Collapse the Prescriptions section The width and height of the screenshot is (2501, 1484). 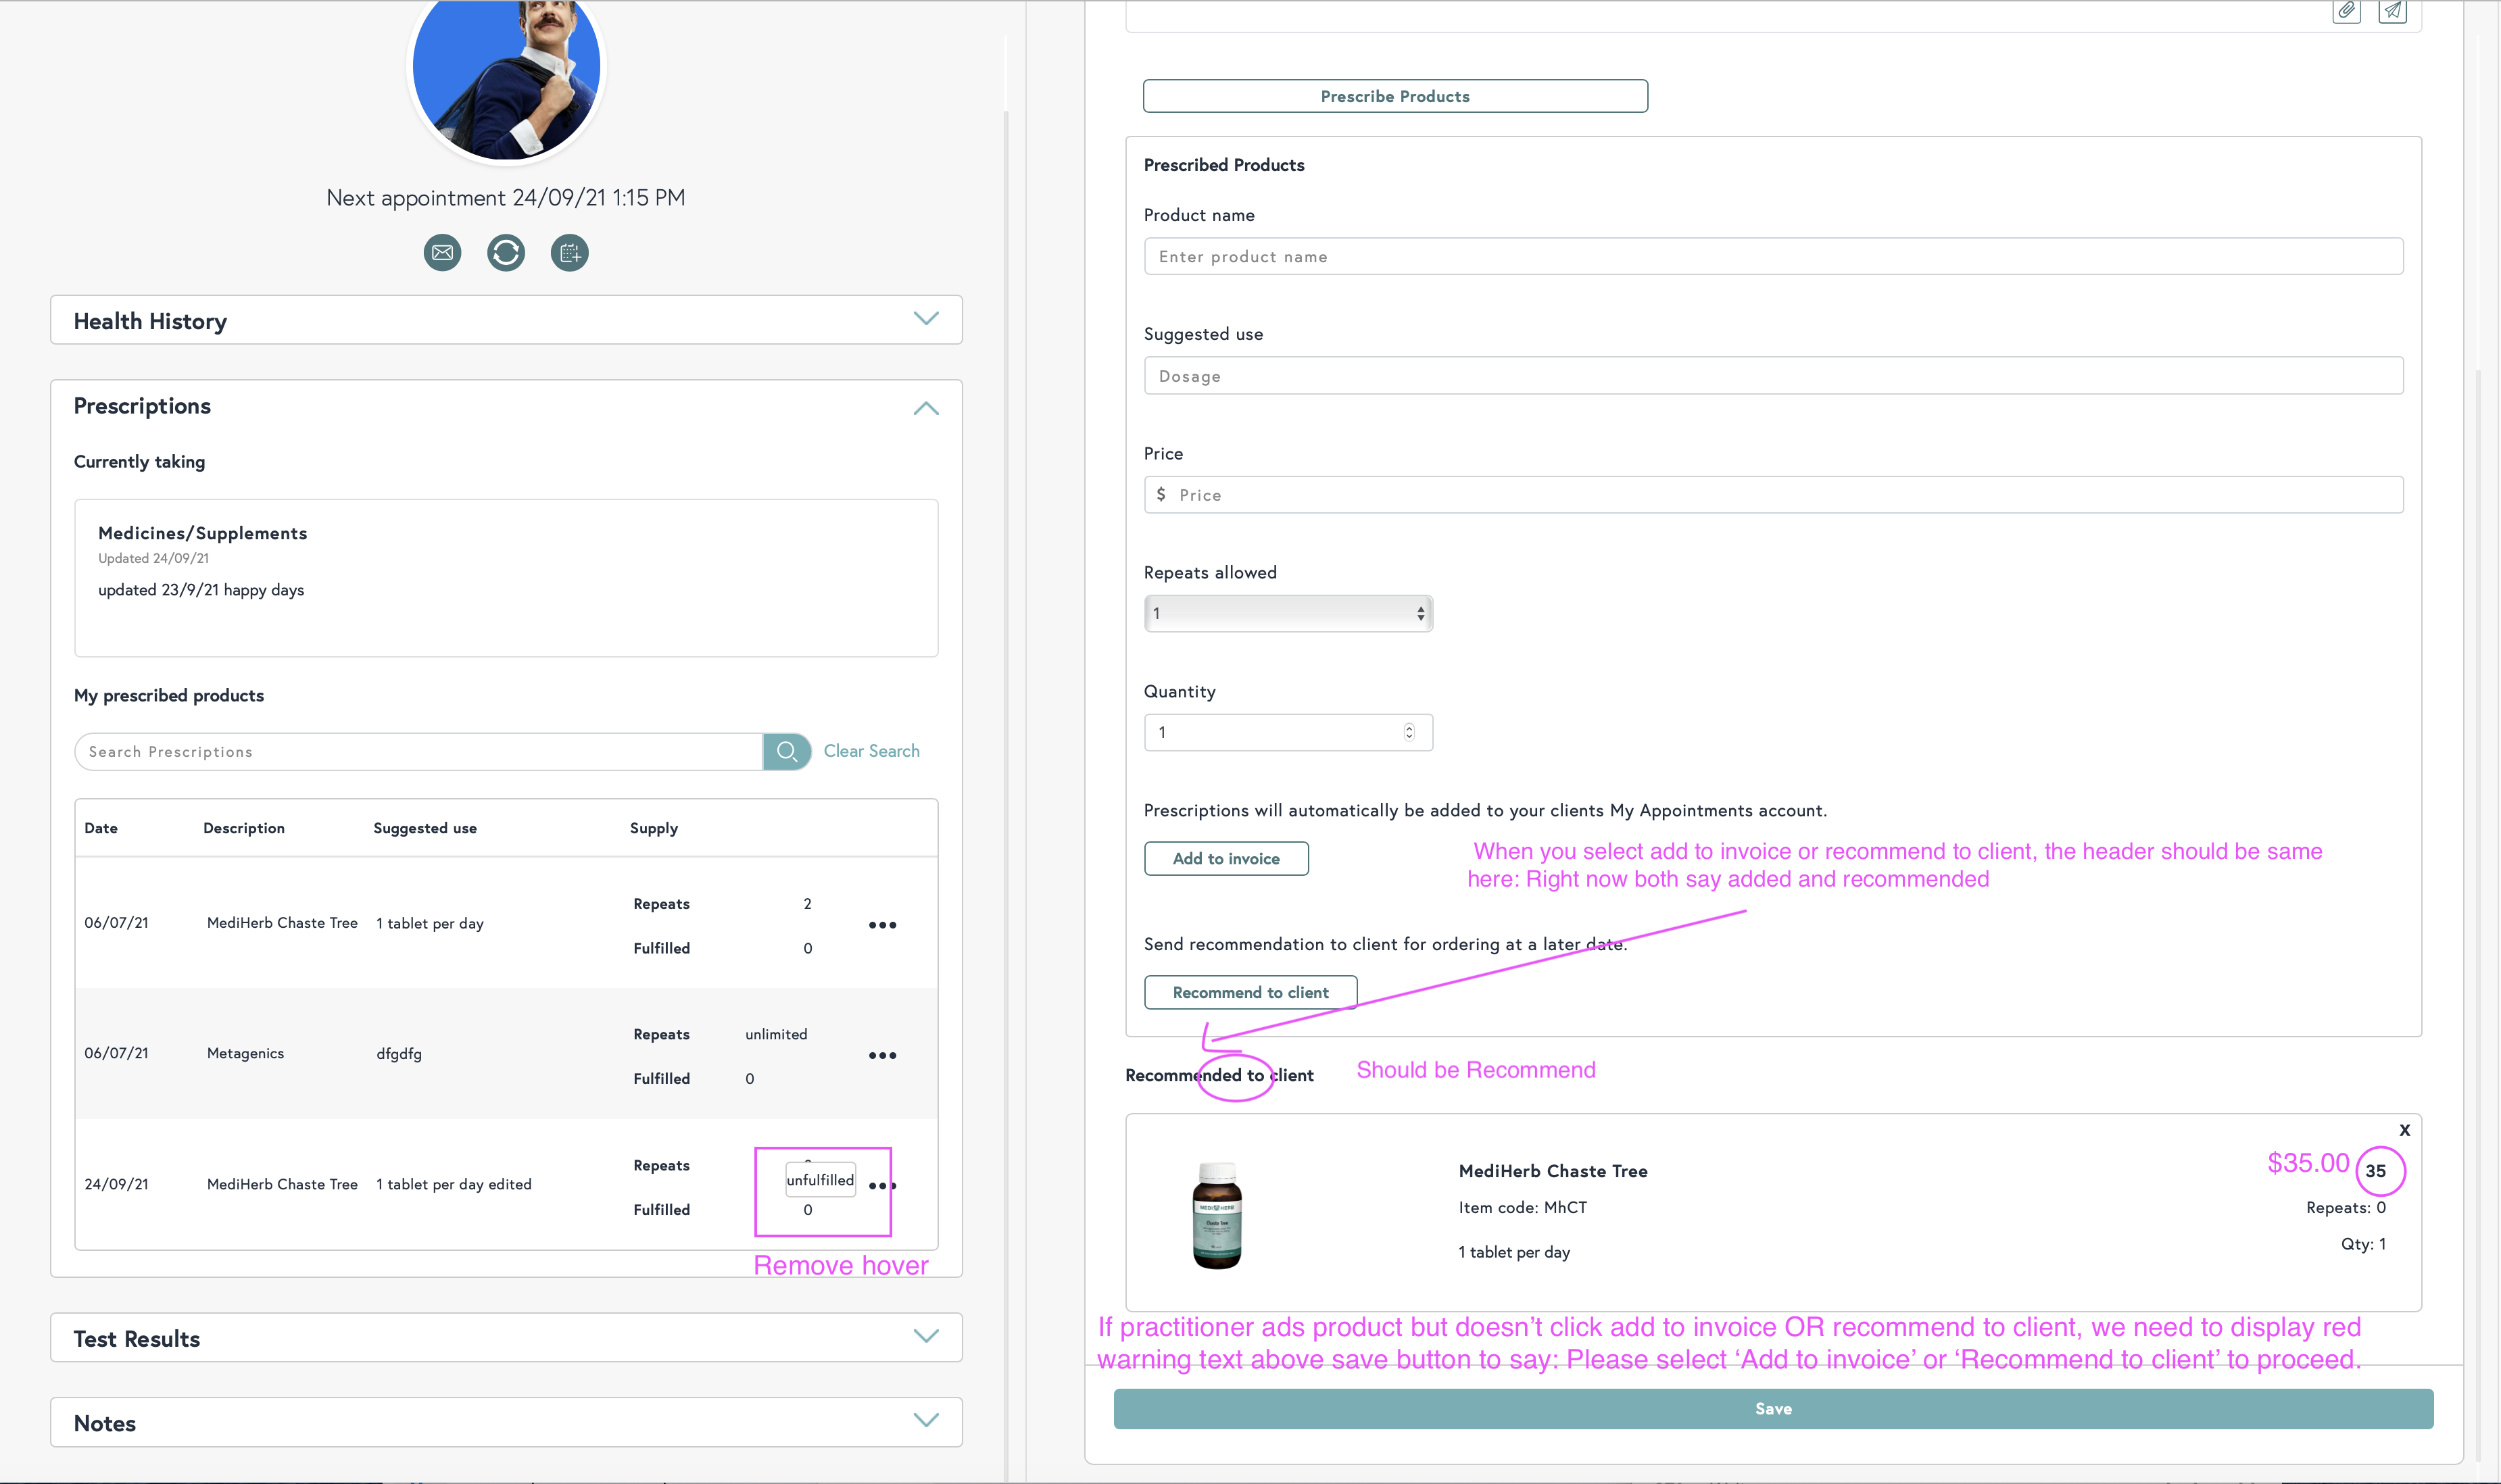point(926,408)
